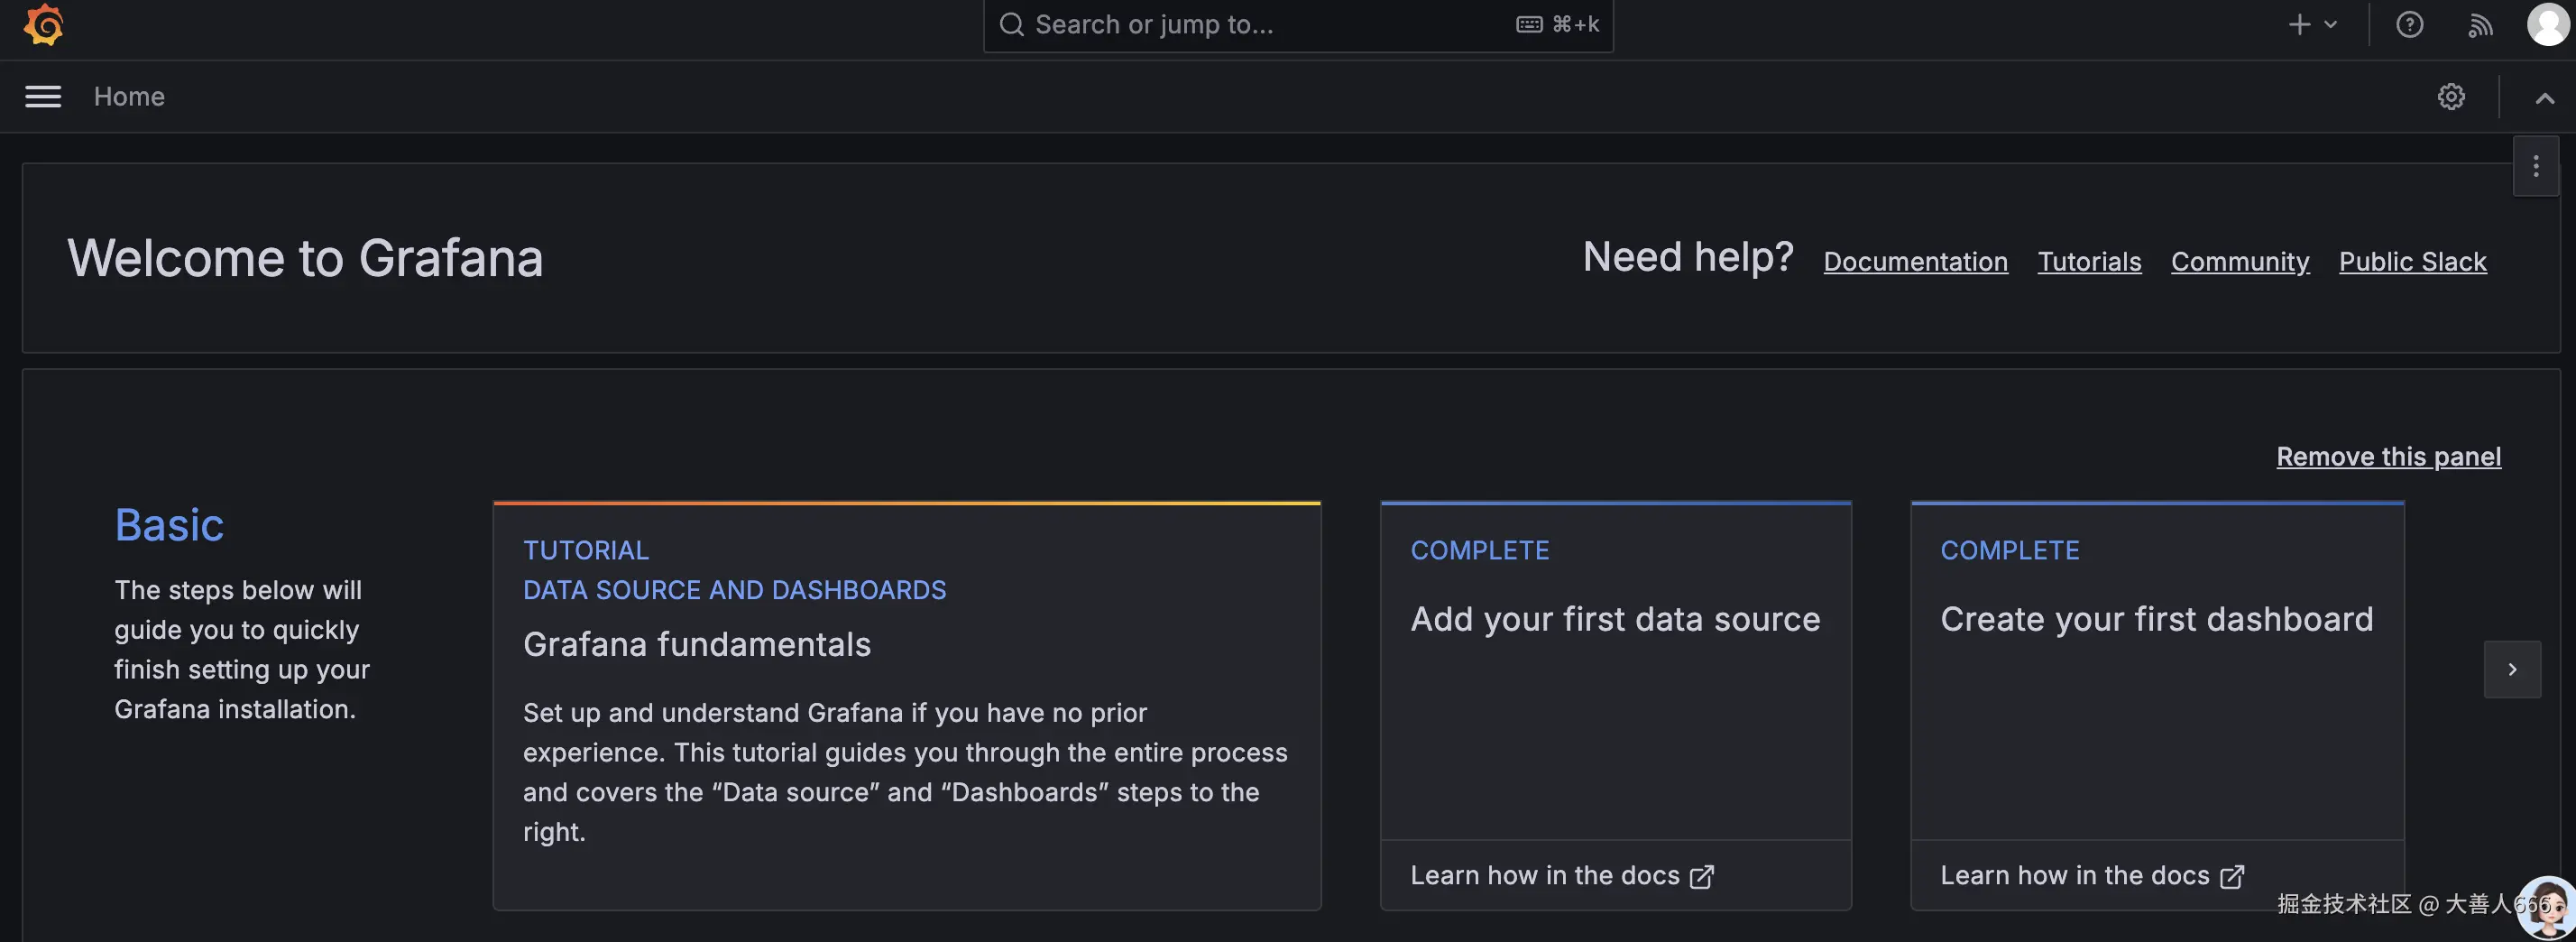Open the user profile avatar
The width and height of the screenshot is (2576, 942).
(x=2547, y=25)
